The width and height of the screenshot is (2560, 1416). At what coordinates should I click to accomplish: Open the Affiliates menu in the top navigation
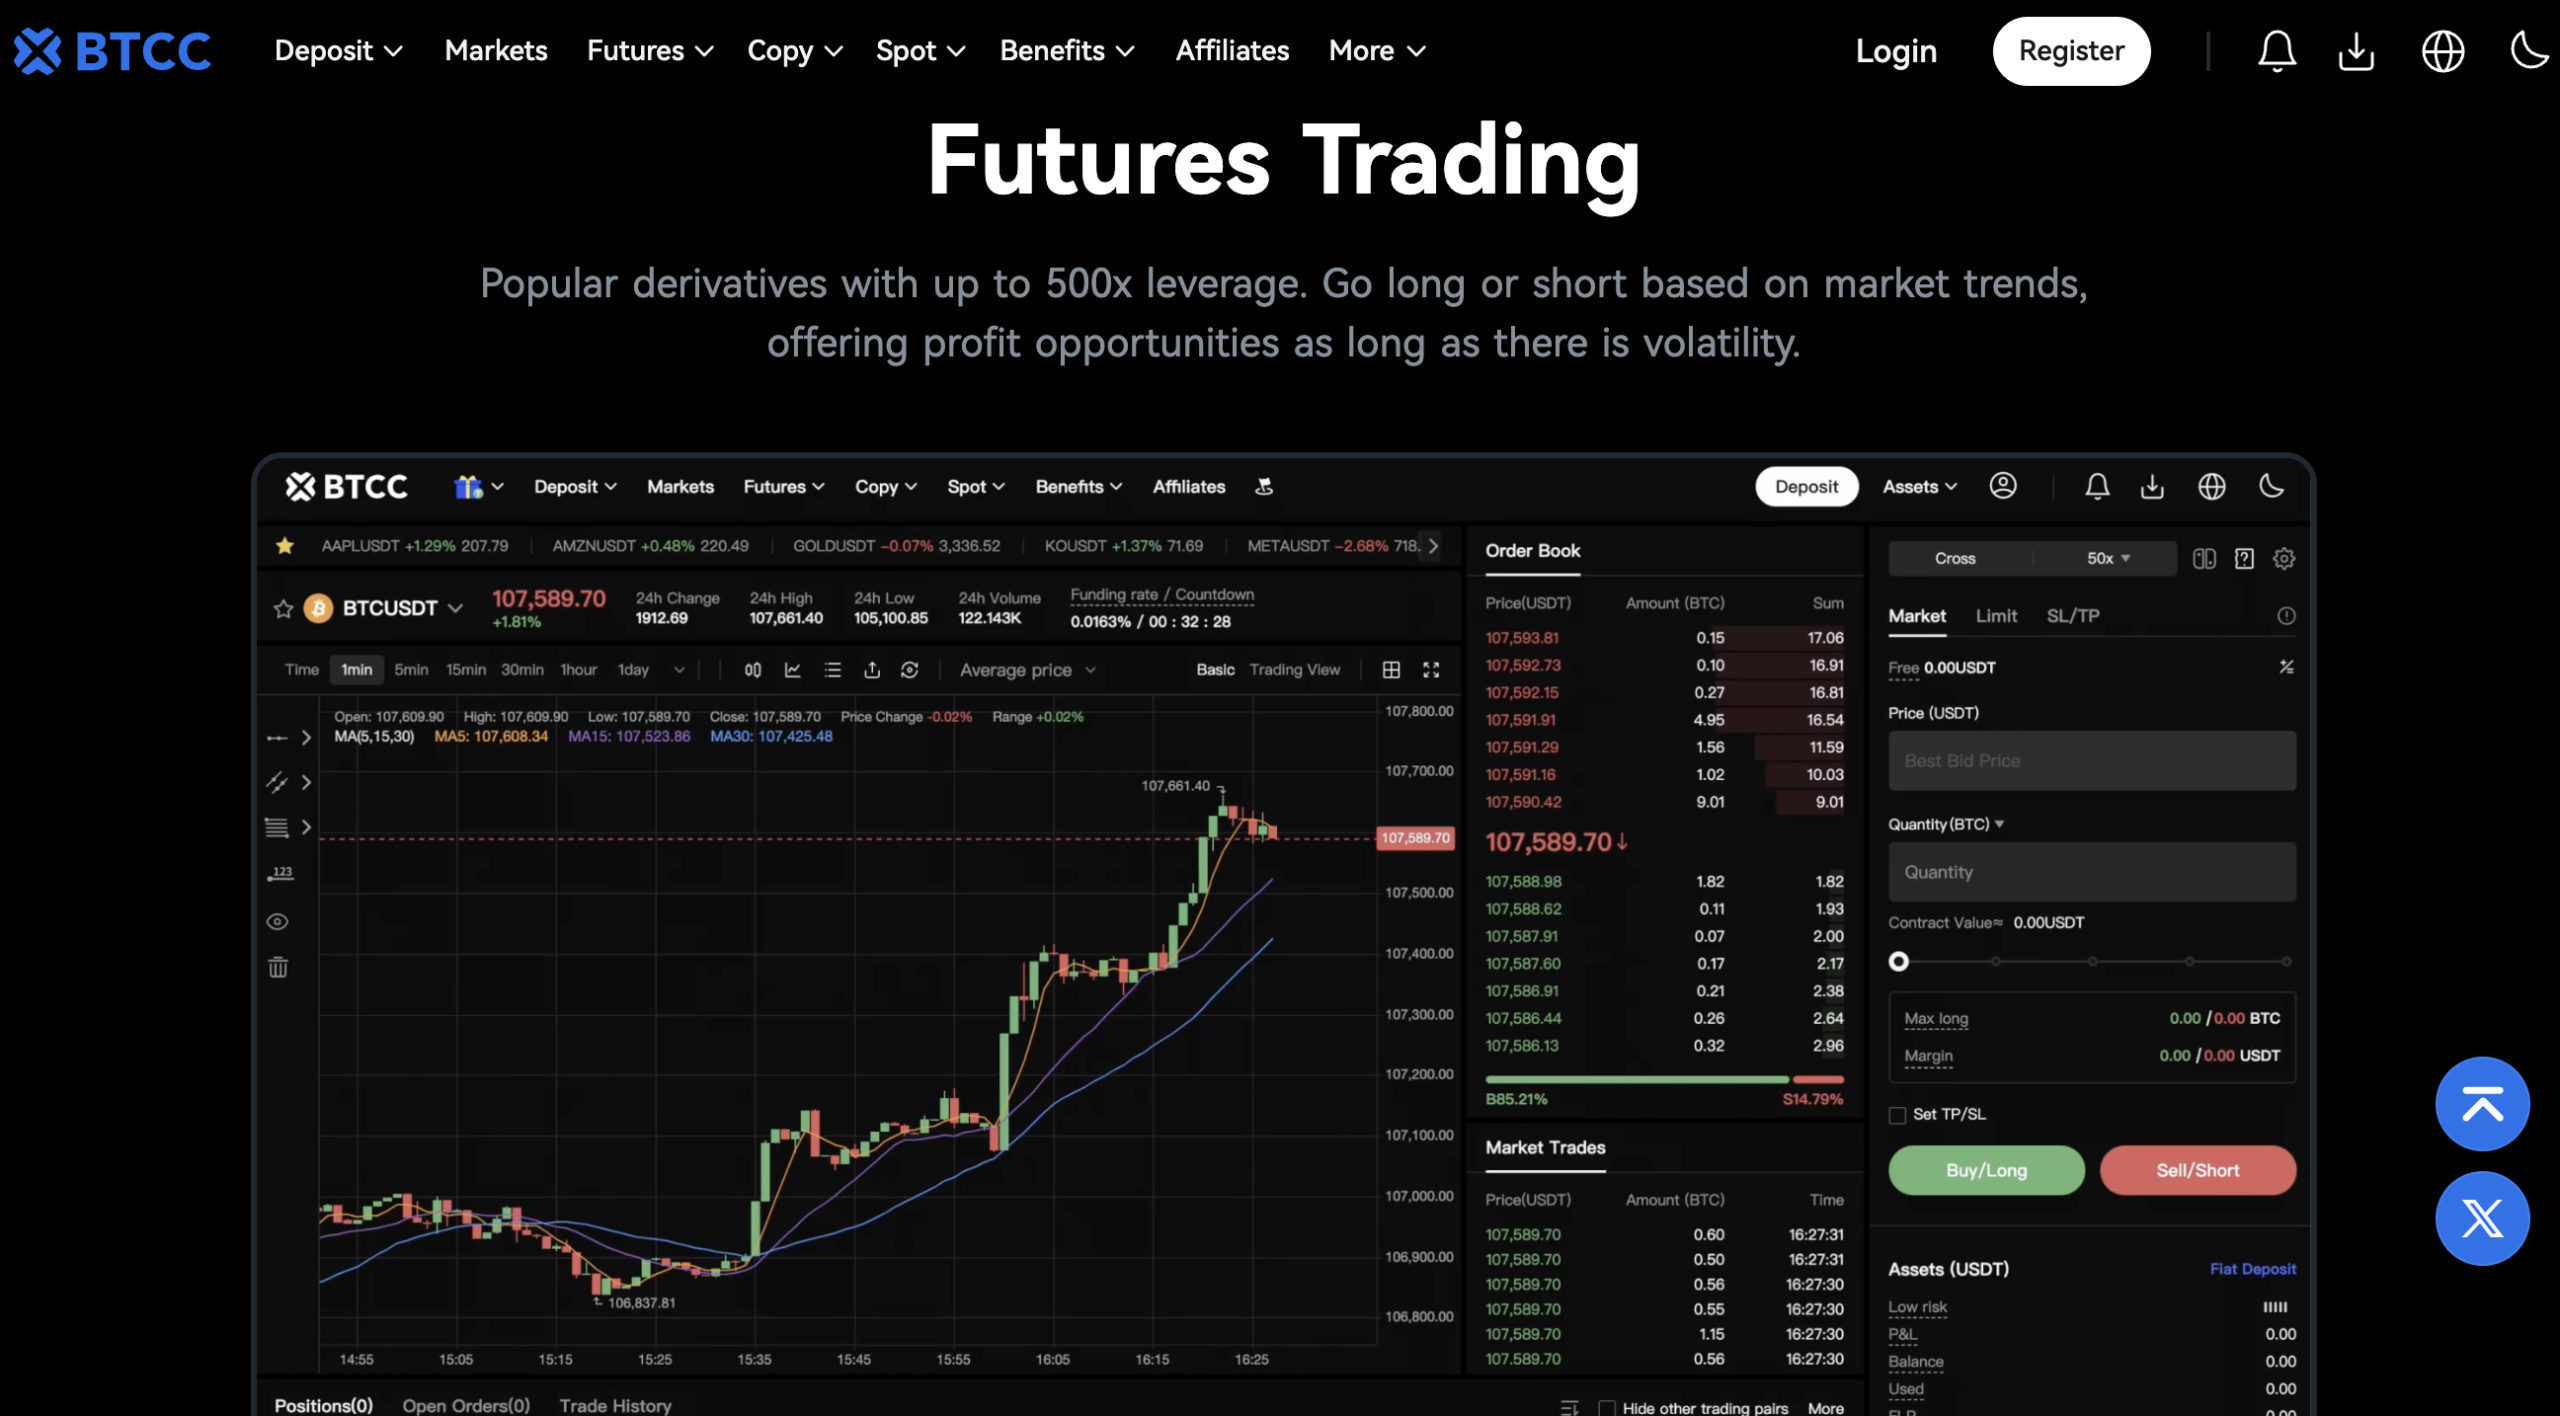tap(1231, 50)
